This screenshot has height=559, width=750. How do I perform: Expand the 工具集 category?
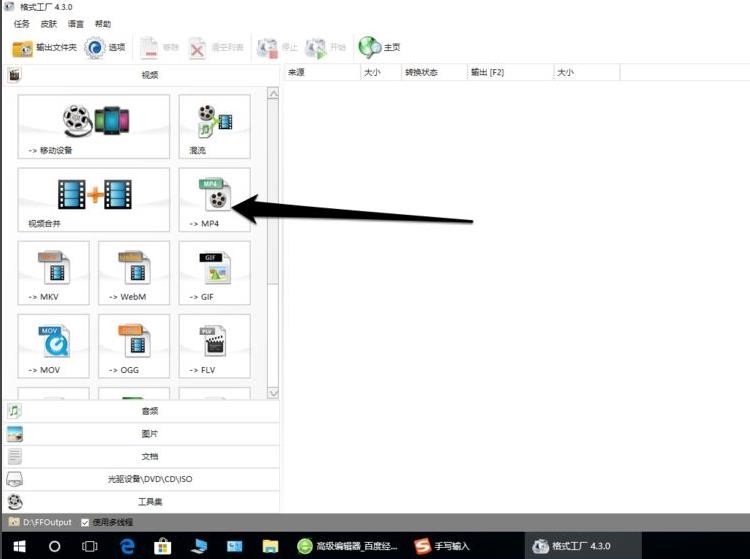pyautogui.click(x=142, y=502)
